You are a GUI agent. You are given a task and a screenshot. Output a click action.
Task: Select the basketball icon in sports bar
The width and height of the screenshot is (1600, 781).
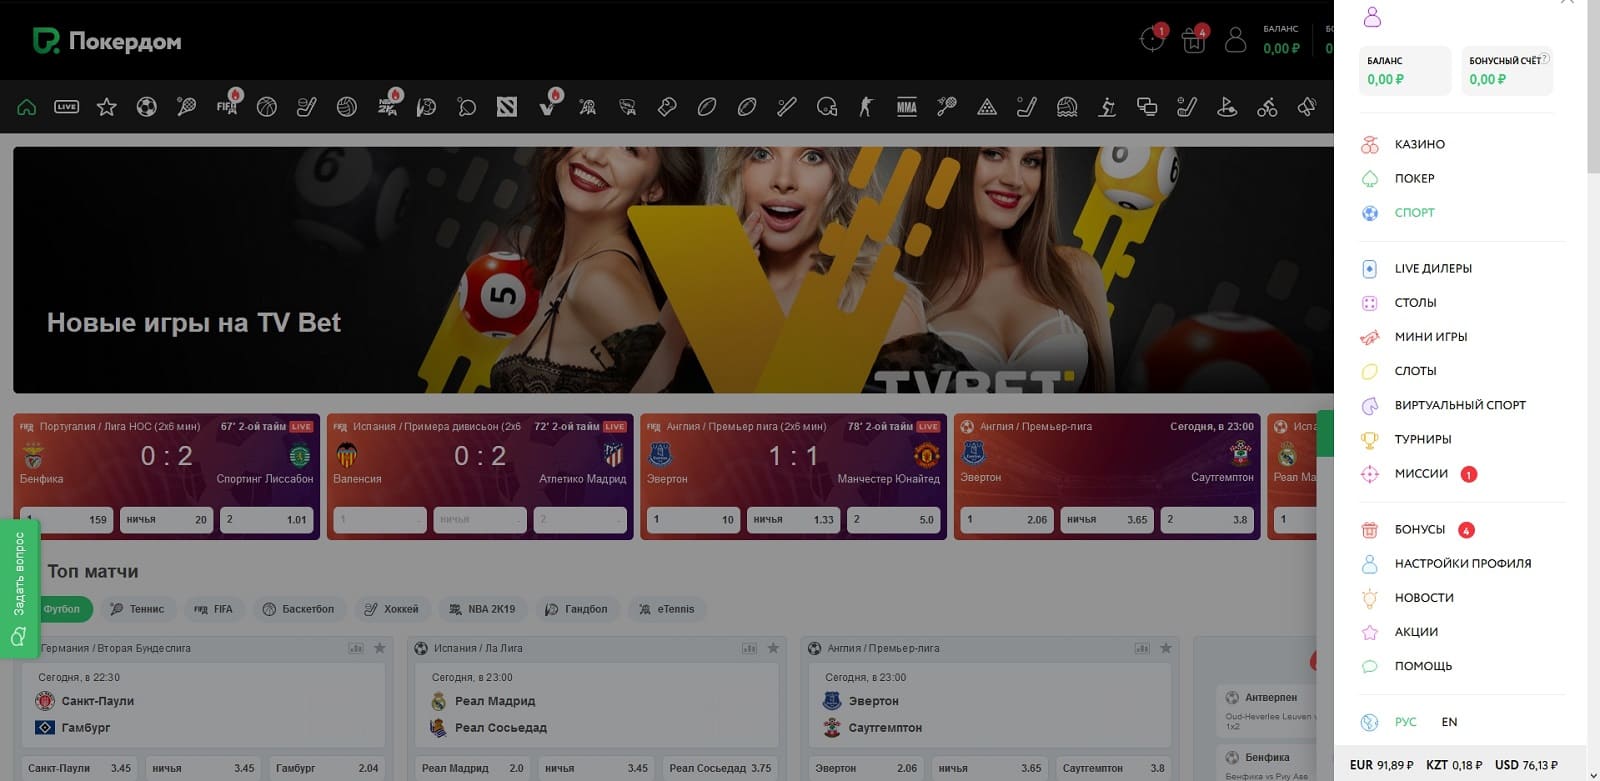tap(267, 107)
